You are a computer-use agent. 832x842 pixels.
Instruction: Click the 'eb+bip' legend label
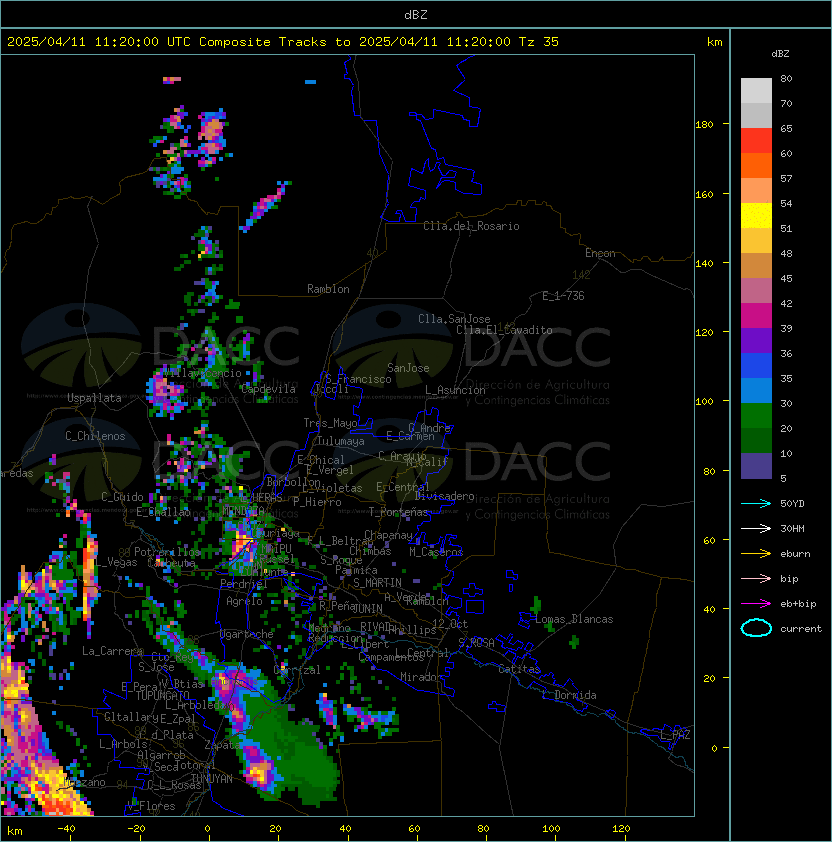(798, 604)
